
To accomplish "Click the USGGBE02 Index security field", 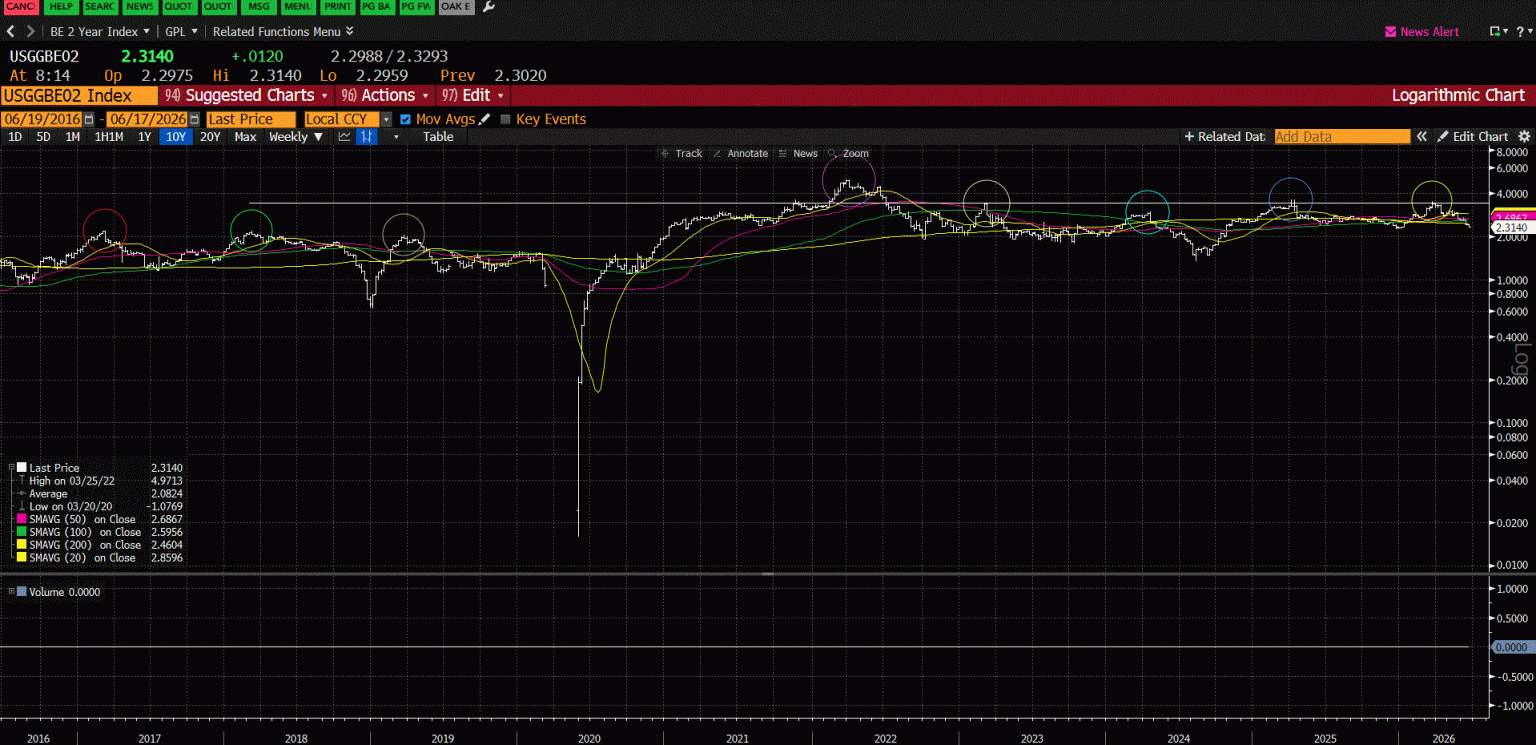I will click(79, 95).
